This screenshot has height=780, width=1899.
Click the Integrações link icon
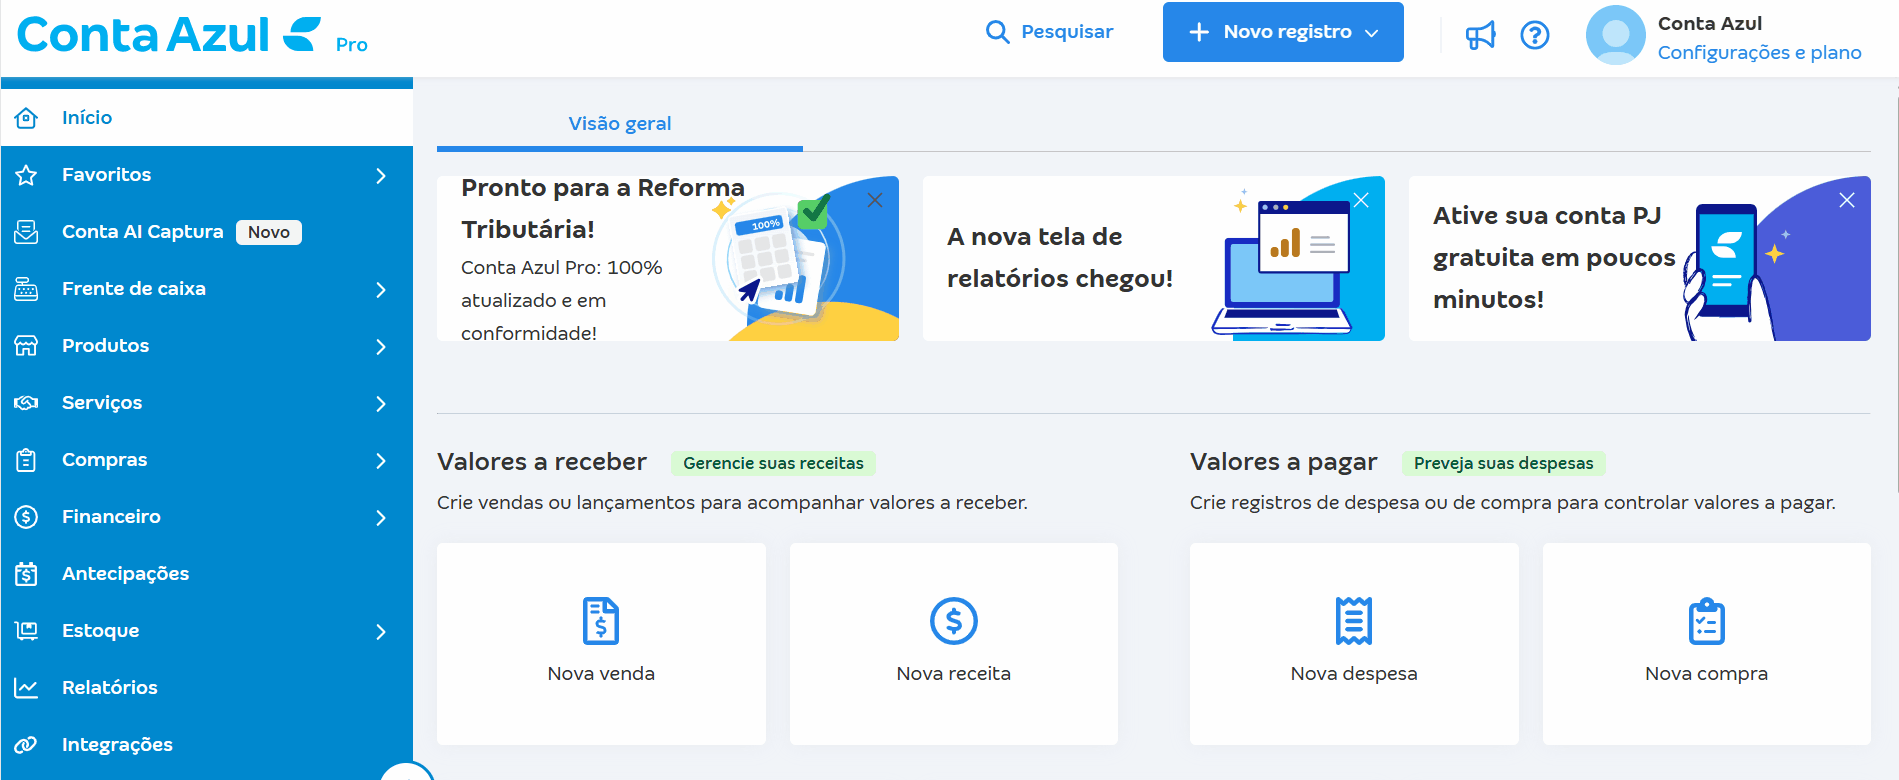(x=26, y=745)
